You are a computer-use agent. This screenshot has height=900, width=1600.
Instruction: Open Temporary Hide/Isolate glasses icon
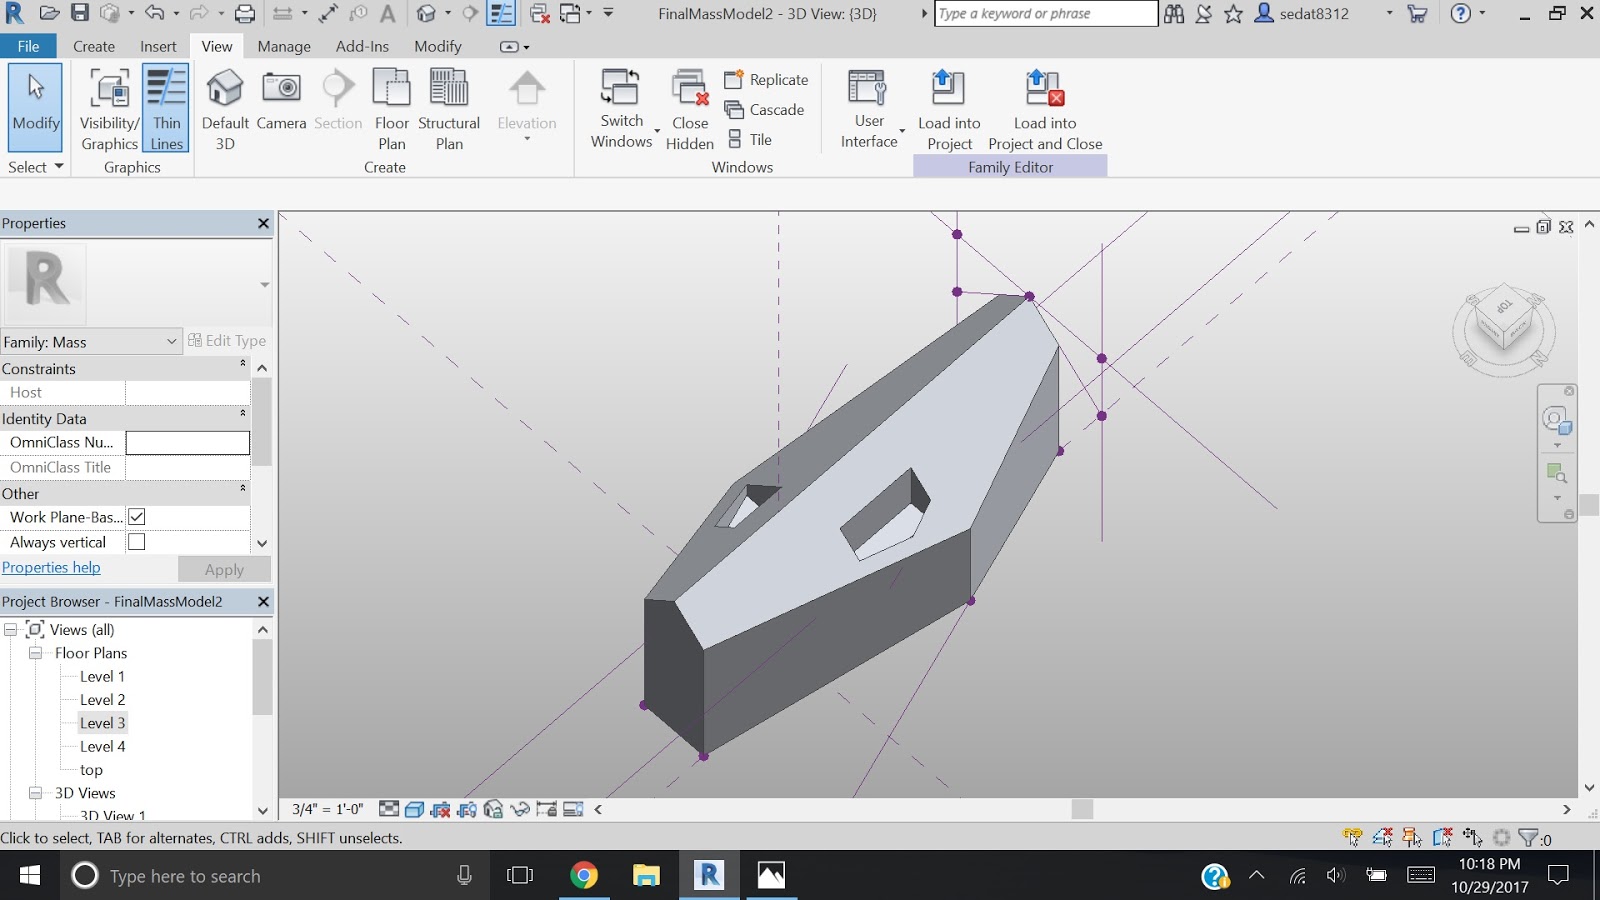click(520, 809)
